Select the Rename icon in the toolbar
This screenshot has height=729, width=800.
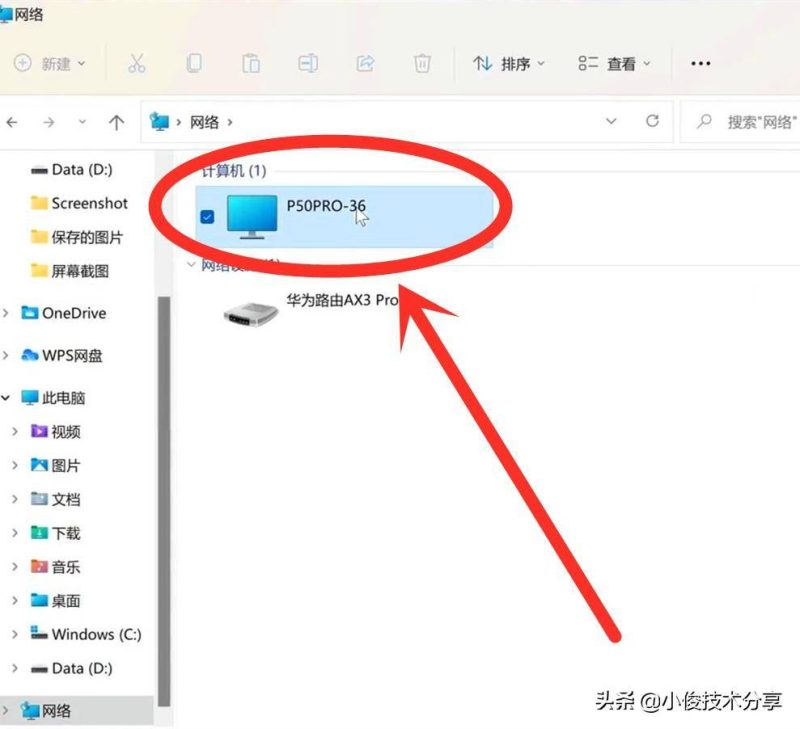tap(308, 63)
